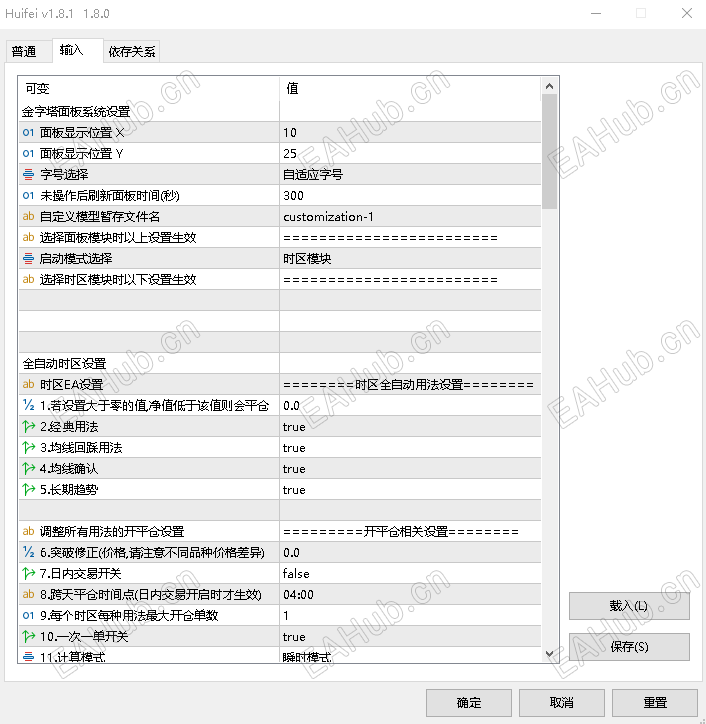
Task: Click integer icon beside 9.每个时区每种用法最大开仓单数
Action: point(28,615)
